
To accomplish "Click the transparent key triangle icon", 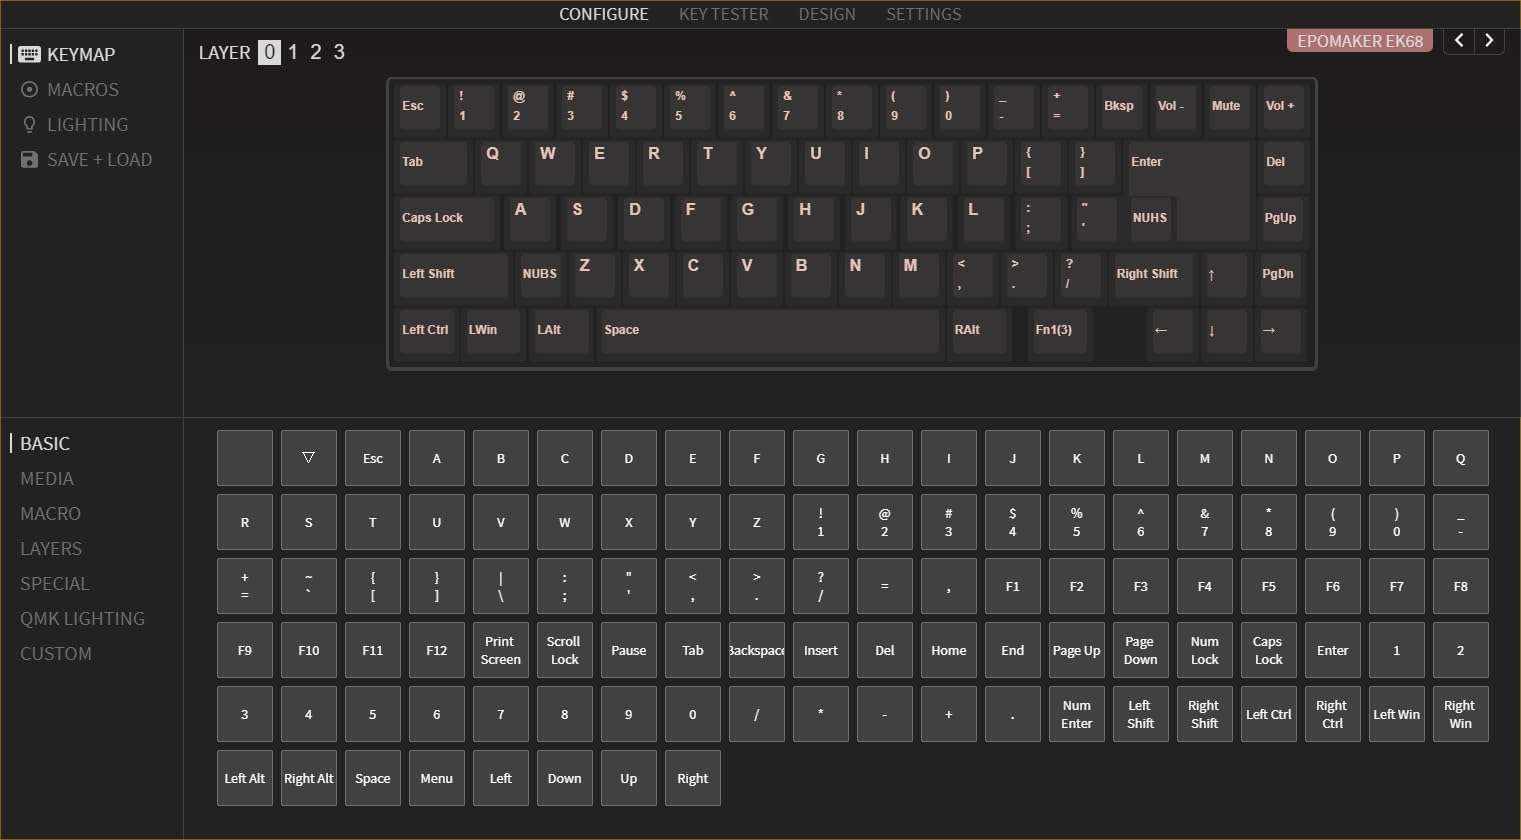I will (309, 458).
